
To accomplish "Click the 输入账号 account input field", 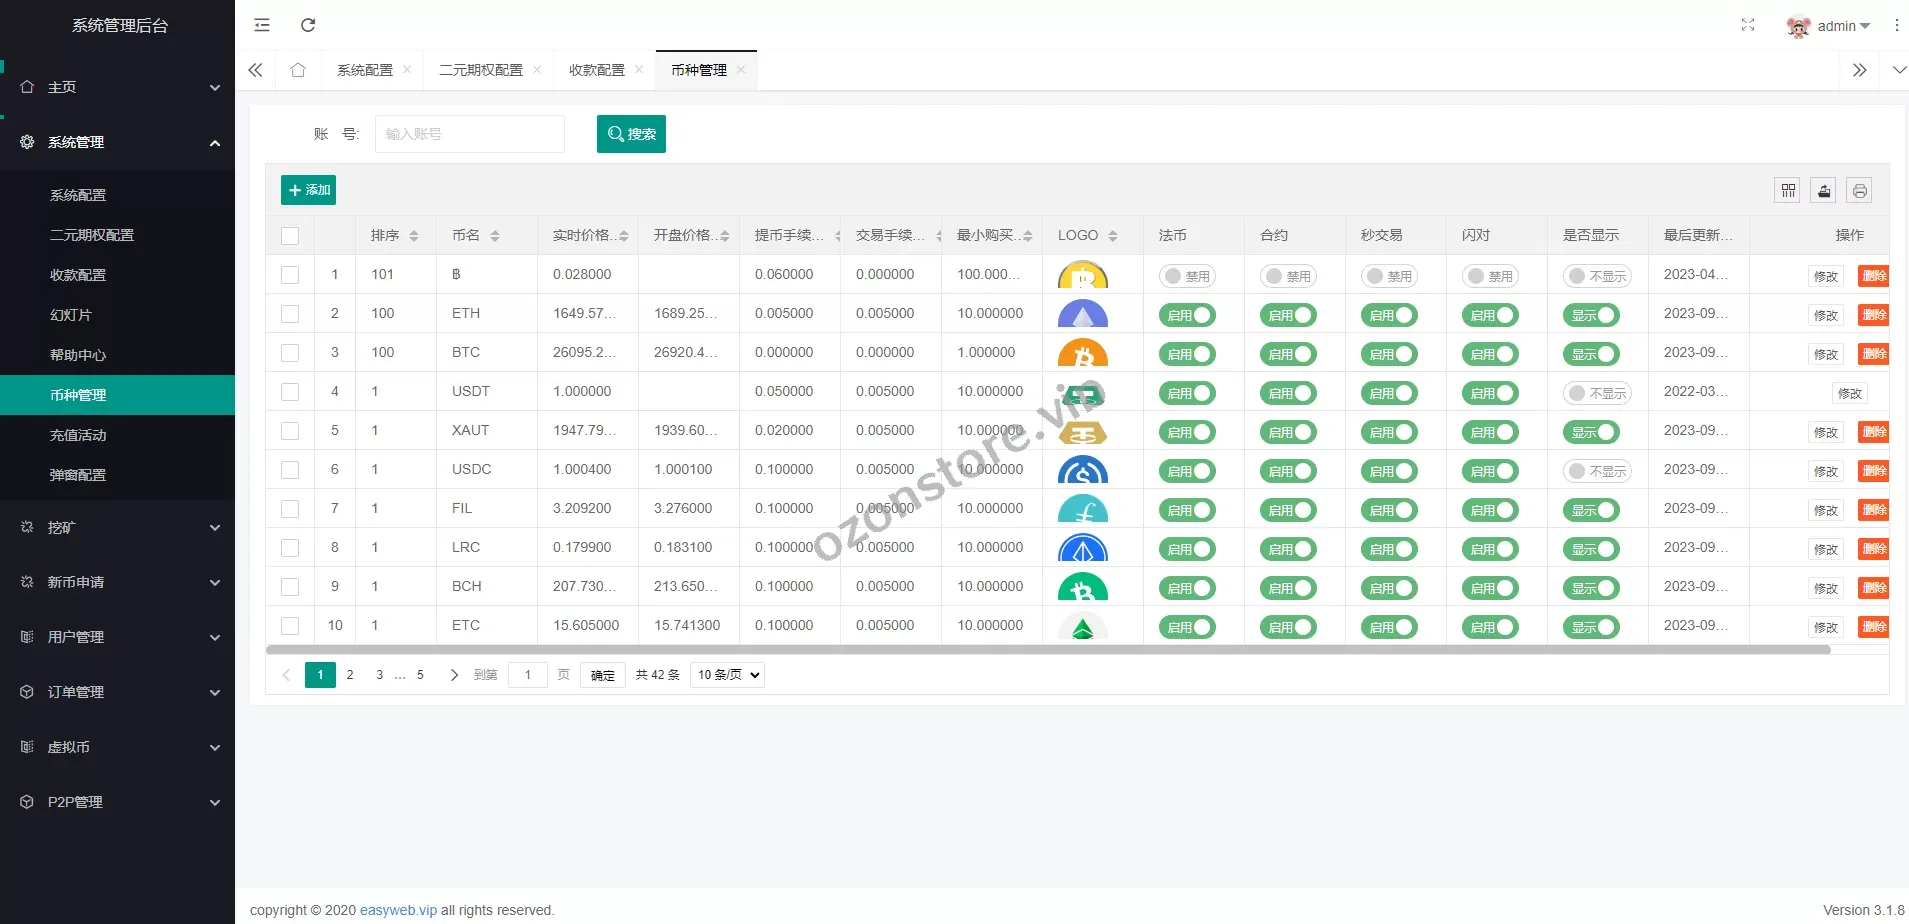I will [470, 134].
